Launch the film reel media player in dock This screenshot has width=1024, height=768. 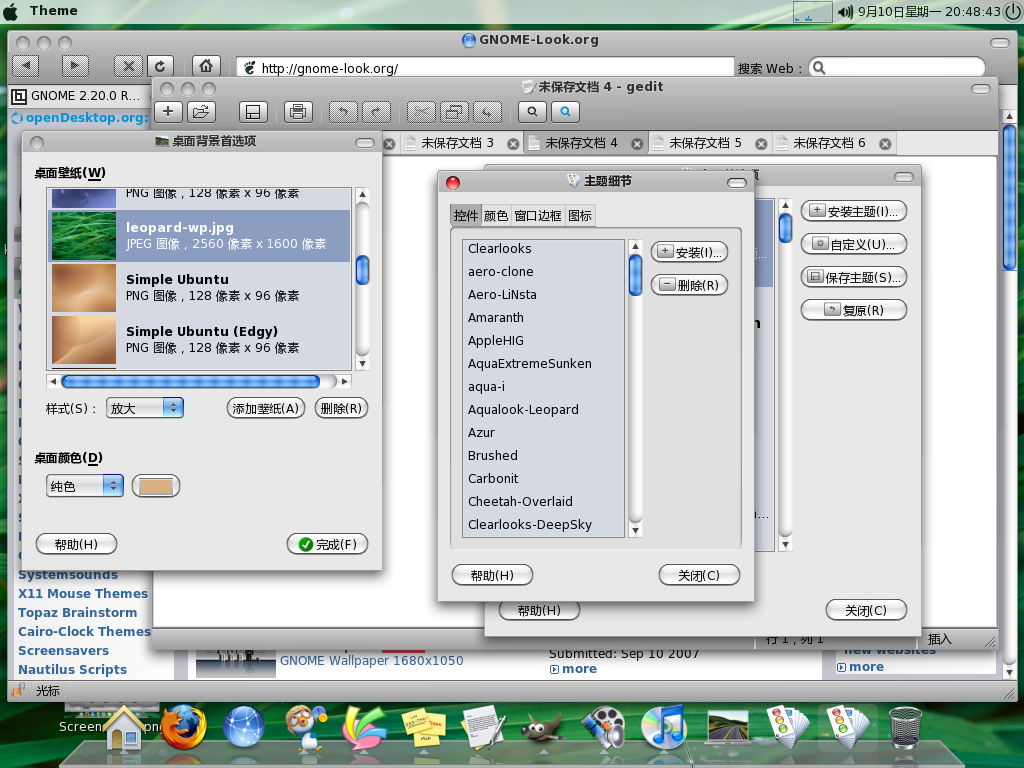(603, 726)
